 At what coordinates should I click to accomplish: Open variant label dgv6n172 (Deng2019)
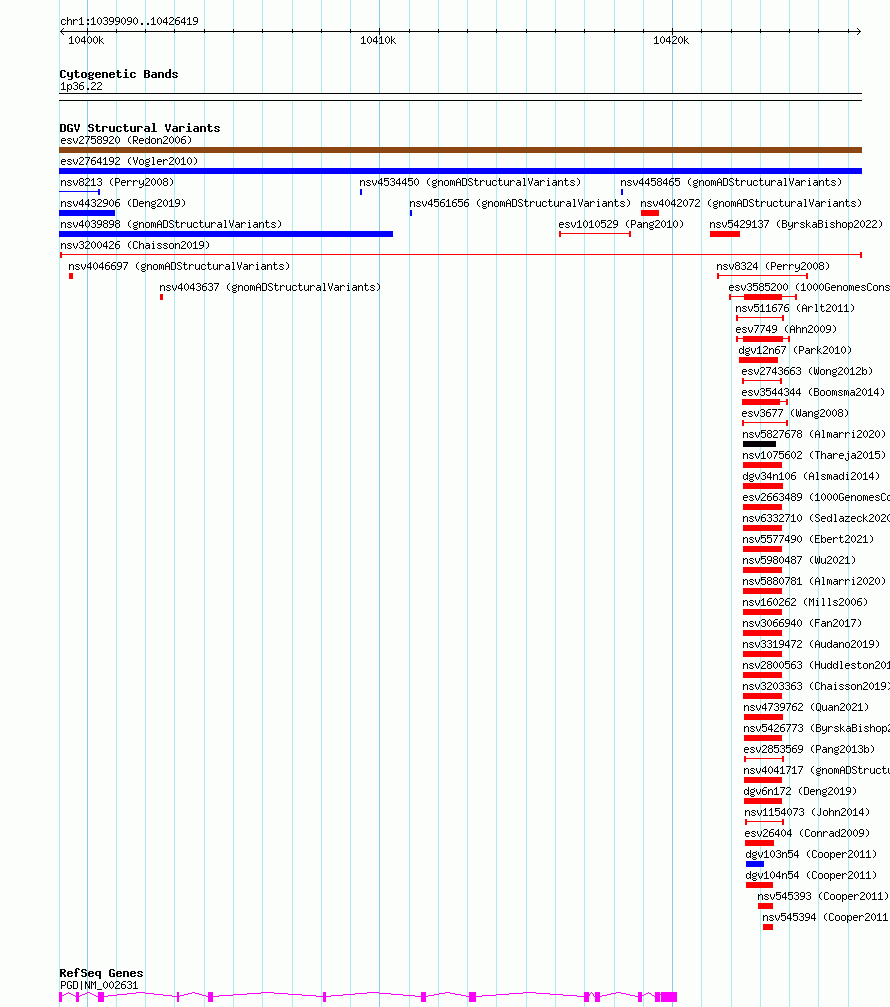point(800,791)
